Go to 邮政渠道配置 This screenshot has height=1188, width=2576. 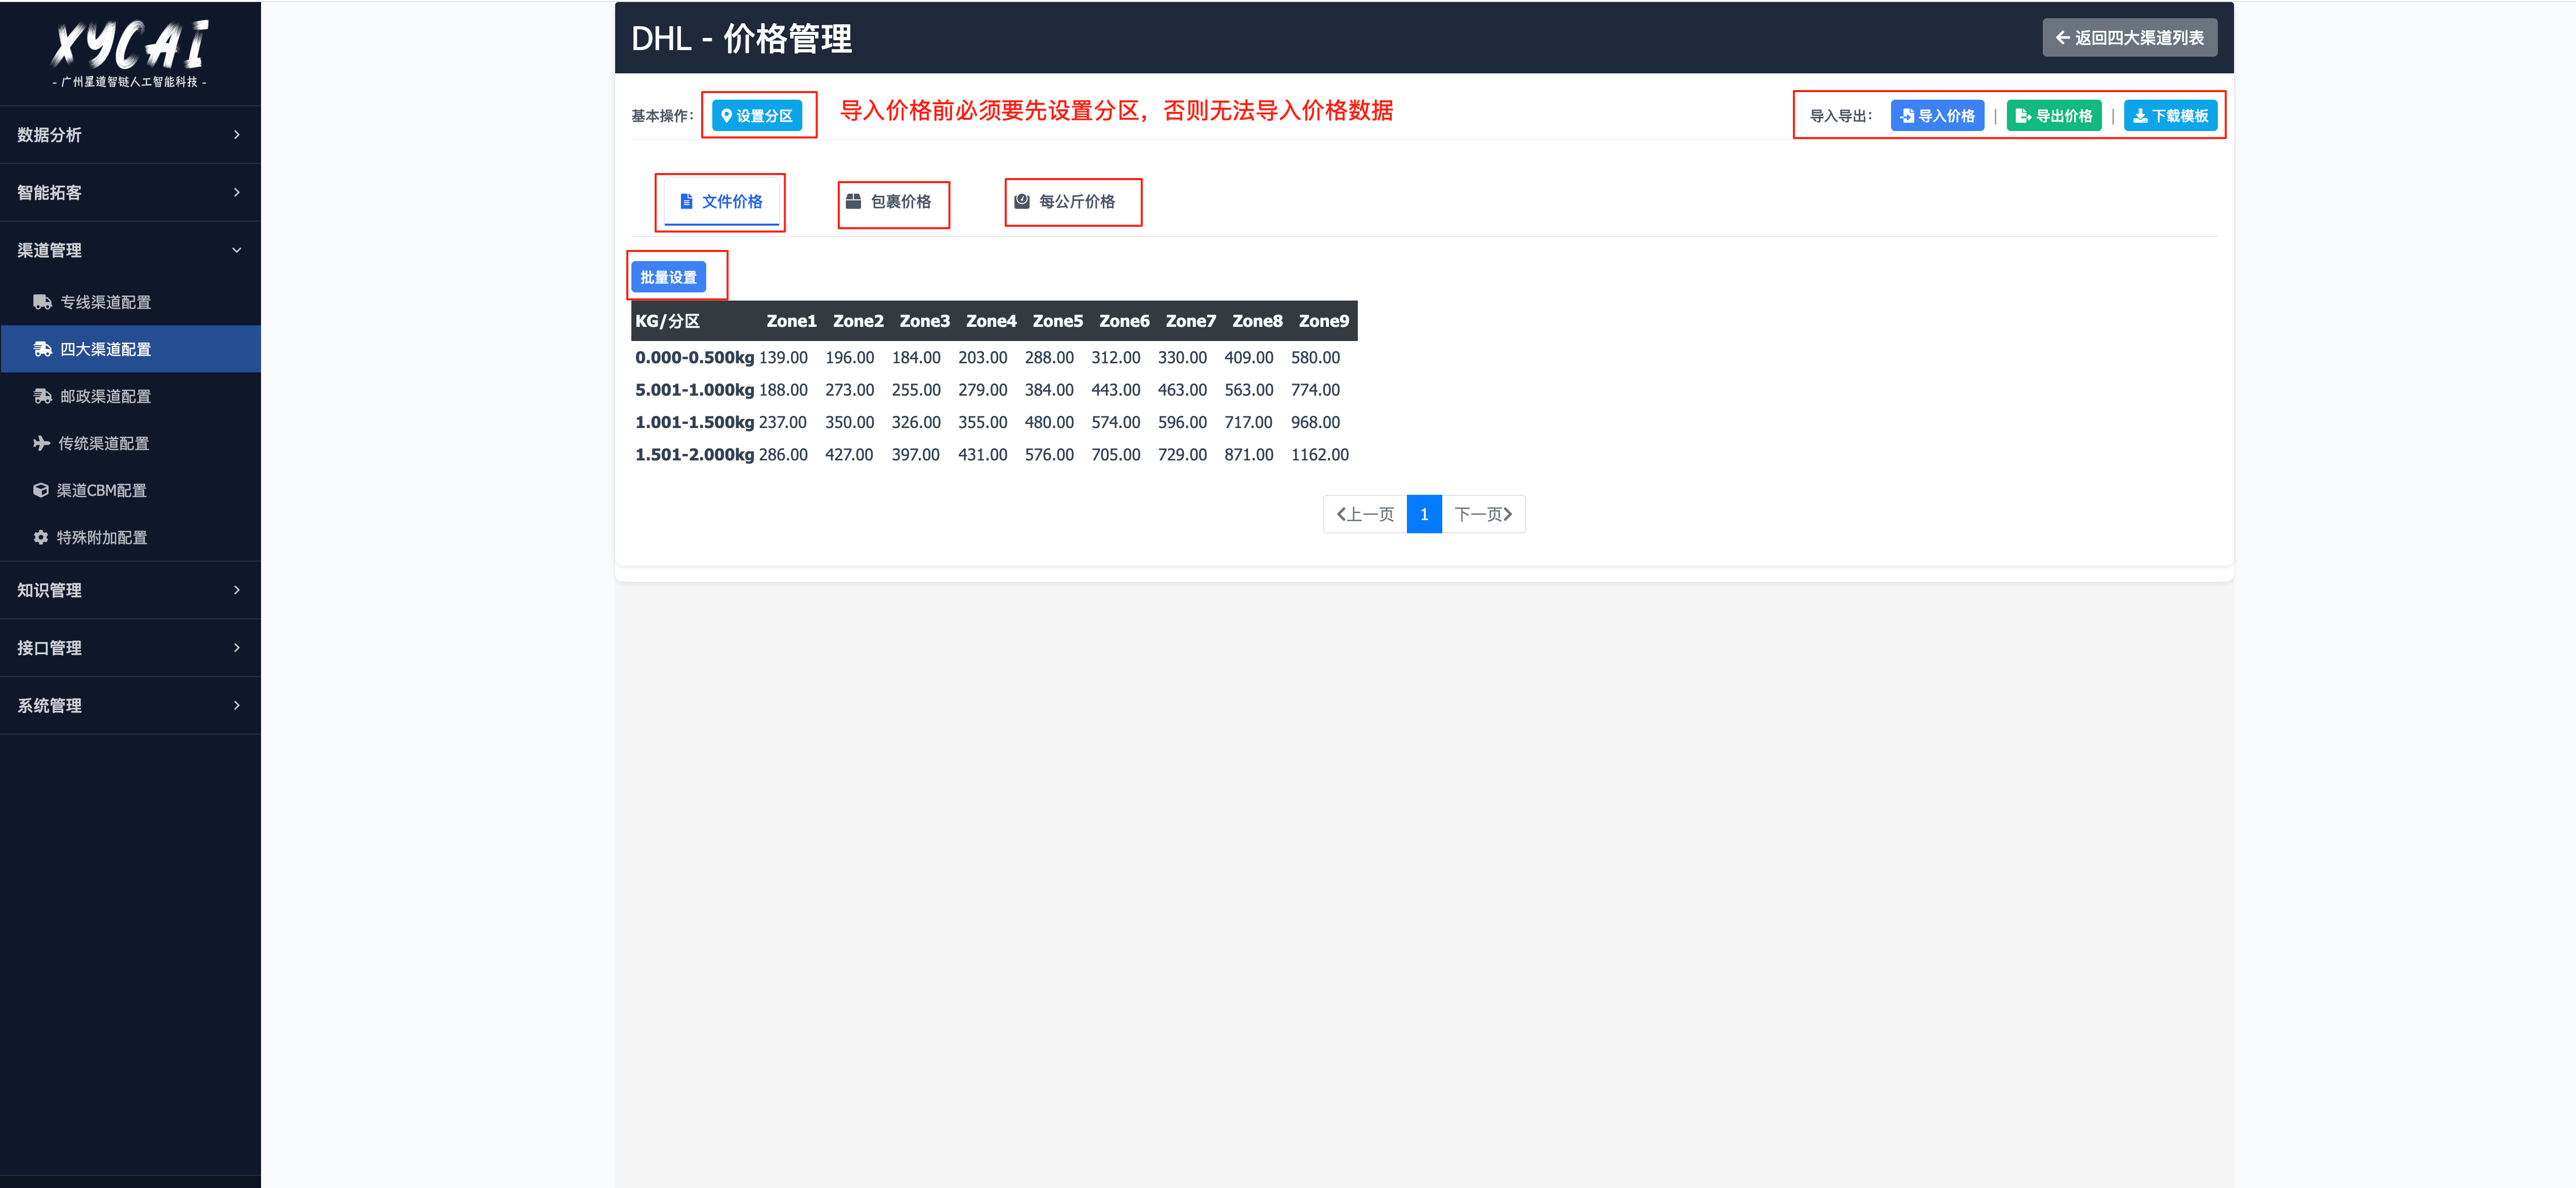click(130, 396)
